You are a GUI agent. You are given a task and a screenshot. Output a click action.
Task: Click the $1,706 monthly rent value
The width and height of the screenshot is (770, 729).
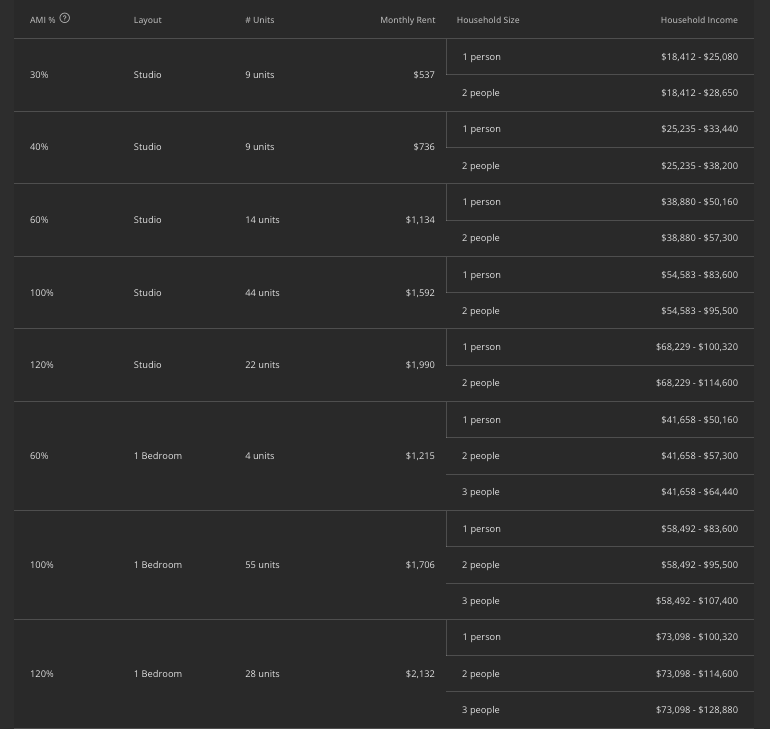[x=420, y=565]
